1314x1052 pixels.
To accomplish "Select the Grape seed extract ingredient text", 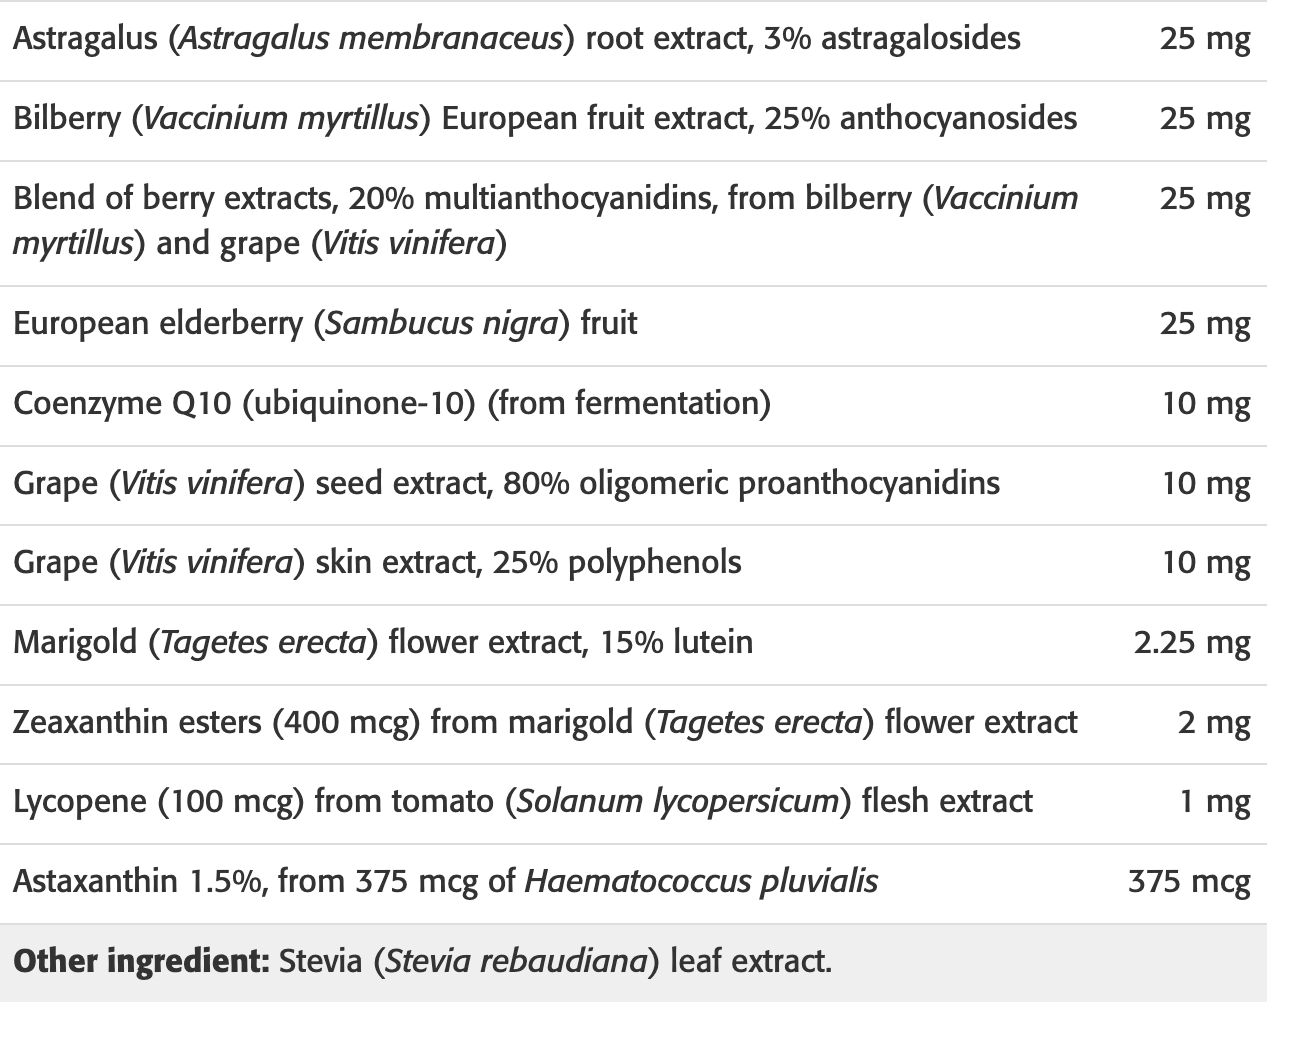I will point(506,484).
